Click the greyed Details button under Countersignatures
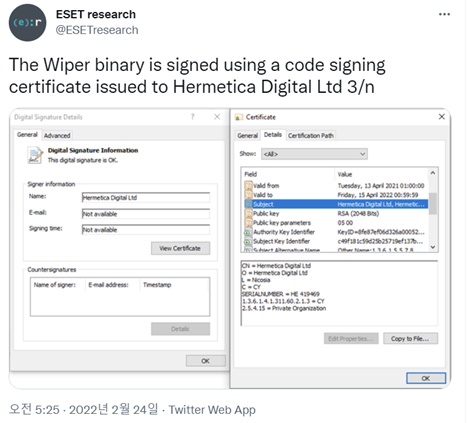 (x=180, y=329)
